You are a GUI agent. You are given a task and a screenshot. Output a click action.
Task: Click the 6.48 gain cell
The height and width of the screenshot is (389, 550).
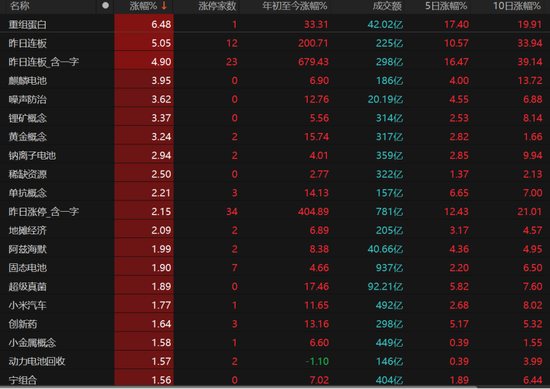(x=144, y=24)
